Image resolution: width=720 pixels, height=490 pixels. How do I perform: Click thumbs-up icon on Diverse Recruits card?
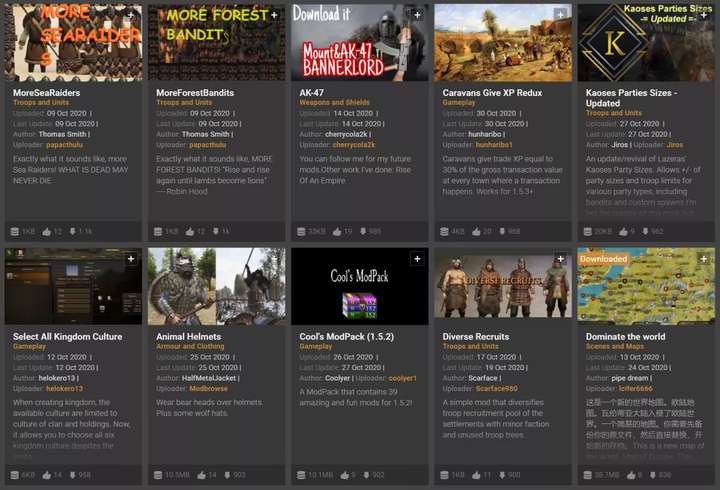476,475
